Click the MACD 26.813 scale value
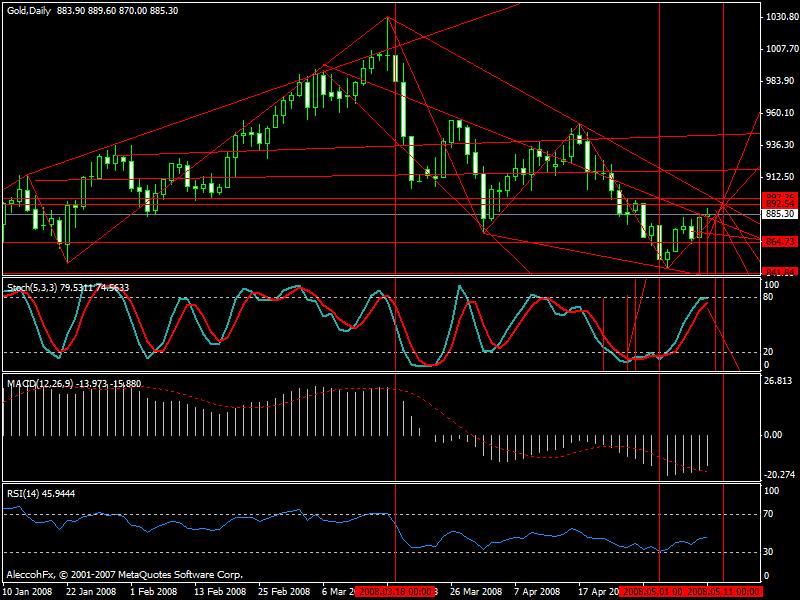Screen dimensions: 800x600 pos(778,381)
